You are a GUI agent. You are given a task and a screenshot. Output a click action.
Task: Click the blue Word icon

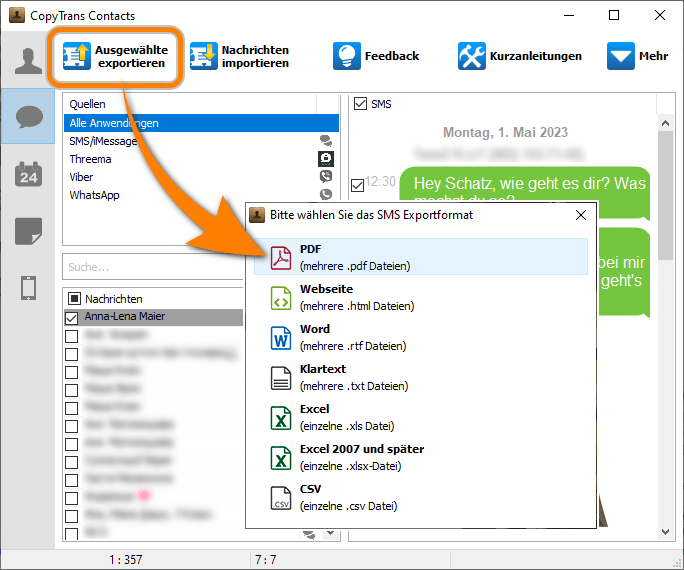click(281, 338)
